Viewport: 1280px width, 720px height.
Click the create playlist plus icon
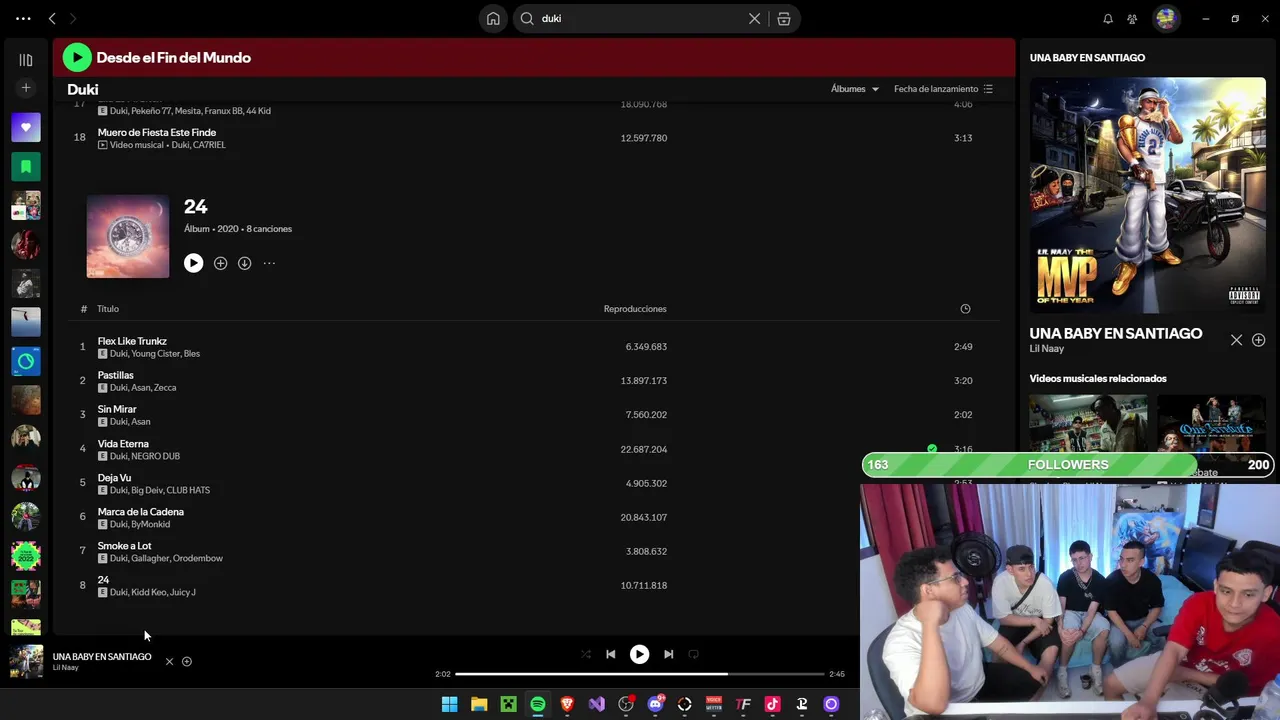tap(26, 88)
